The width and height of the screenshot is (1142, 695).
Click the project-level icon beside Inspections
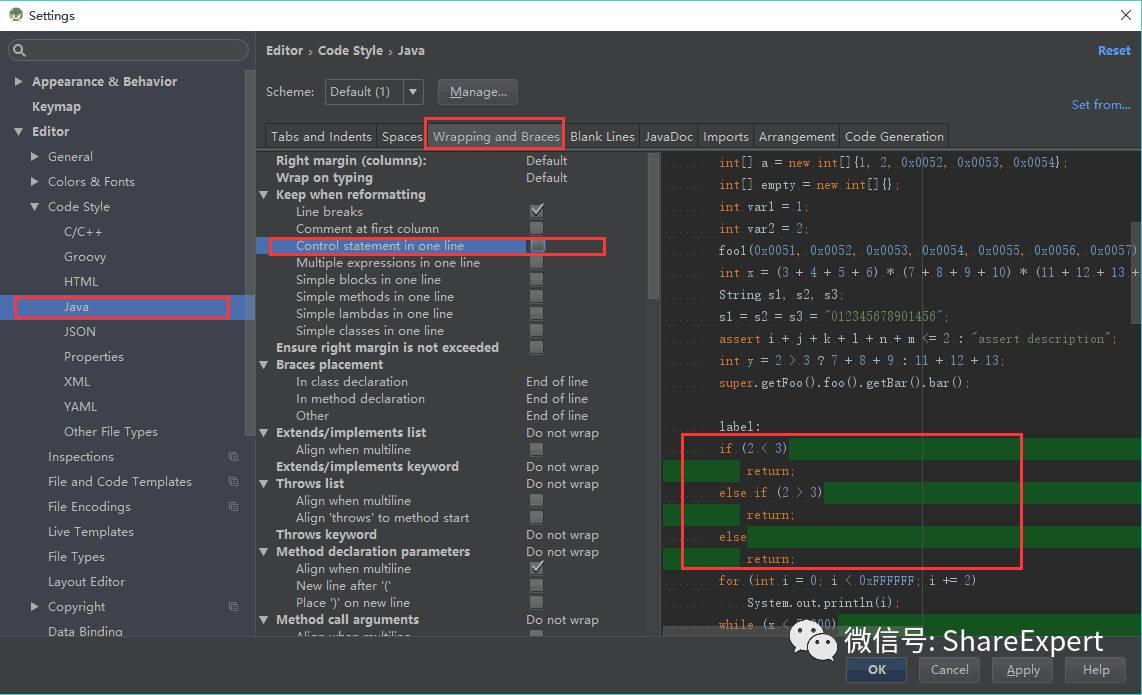click(233, 457)
